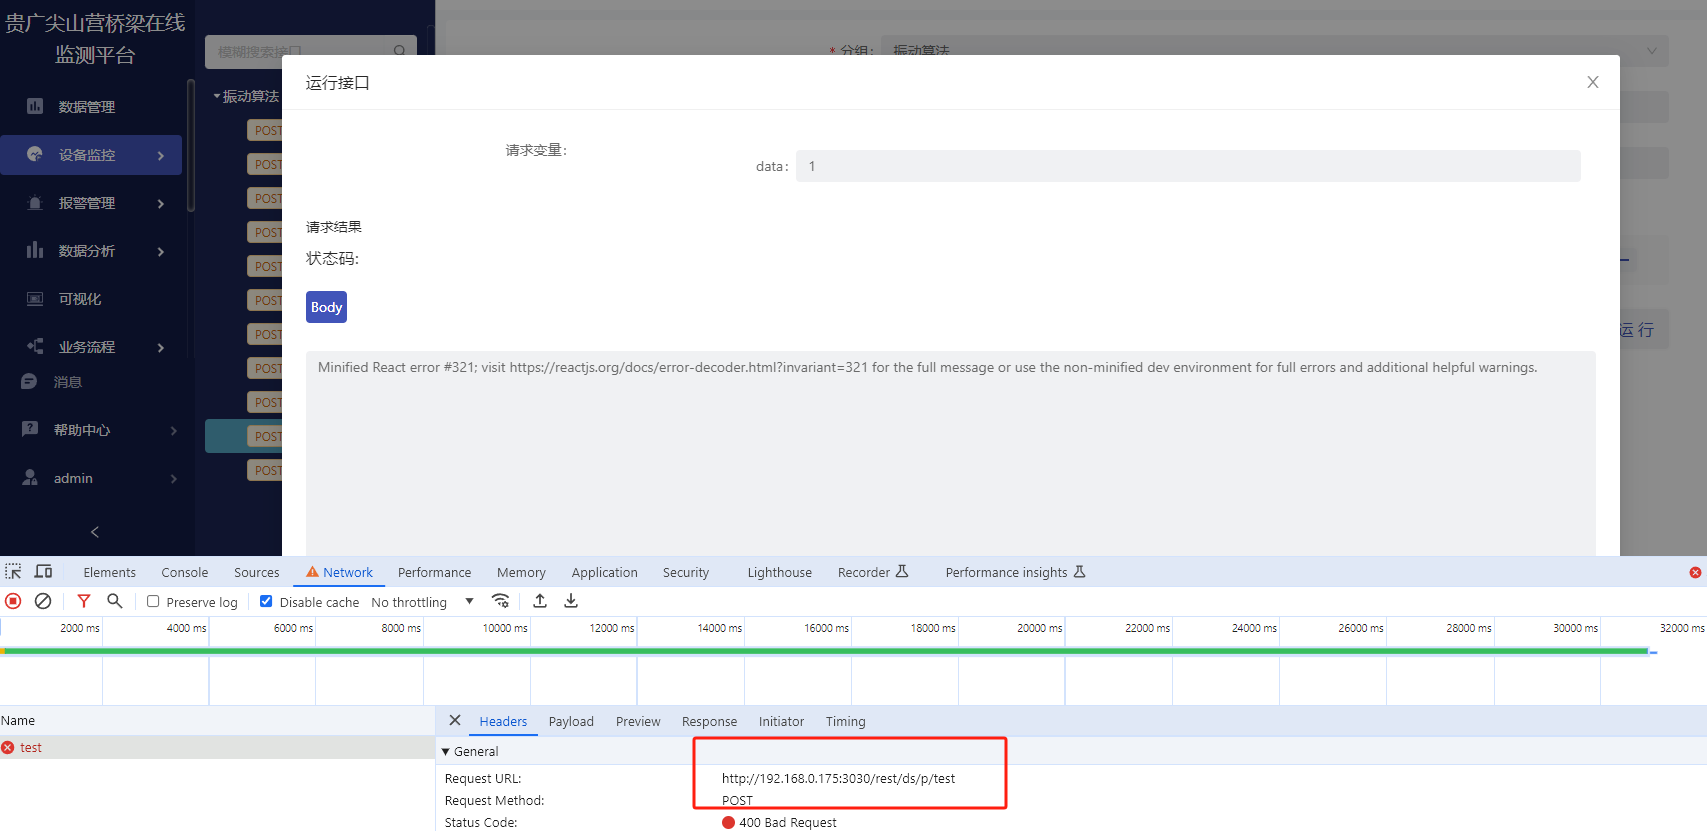Toggle the DevTools device toolbar icon

43,572
